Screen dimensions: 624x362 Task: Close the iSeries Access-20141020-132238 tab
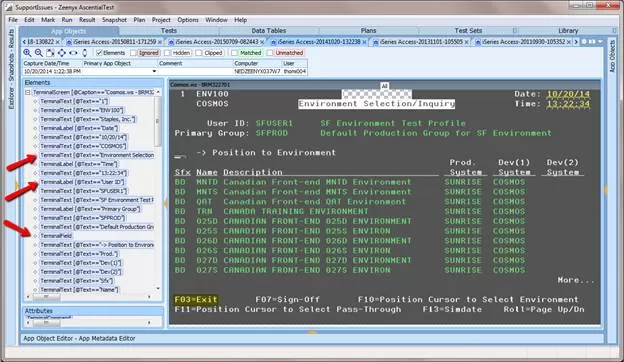click(364, 42)
